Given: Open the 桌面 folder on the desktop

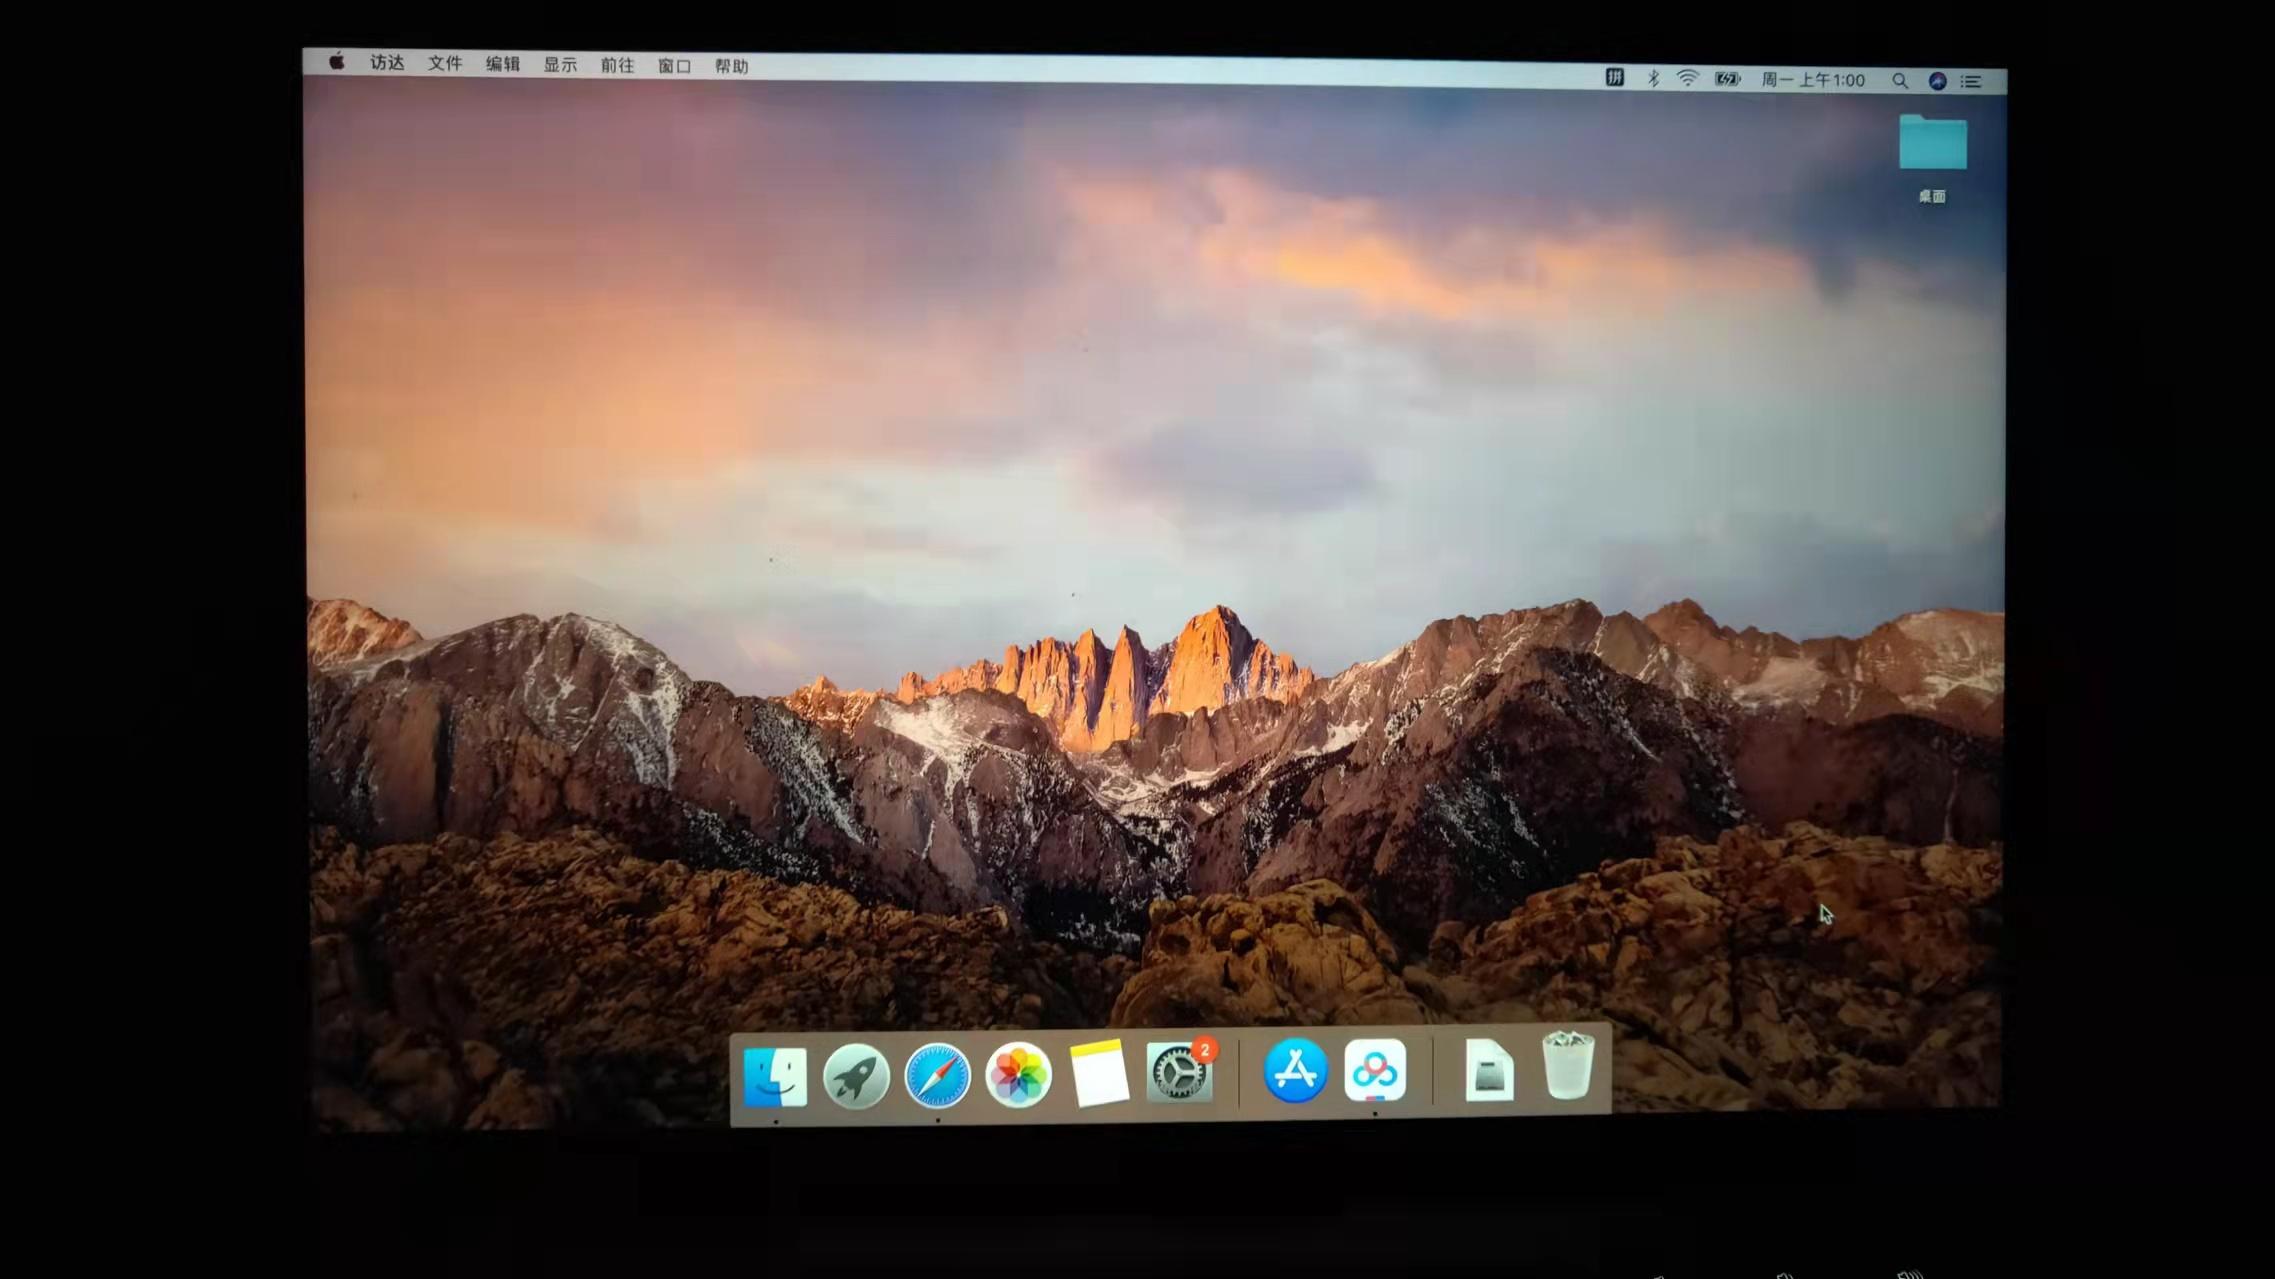Looking at the screenshot, I should pyautogui.click(x=1932, y=145).
